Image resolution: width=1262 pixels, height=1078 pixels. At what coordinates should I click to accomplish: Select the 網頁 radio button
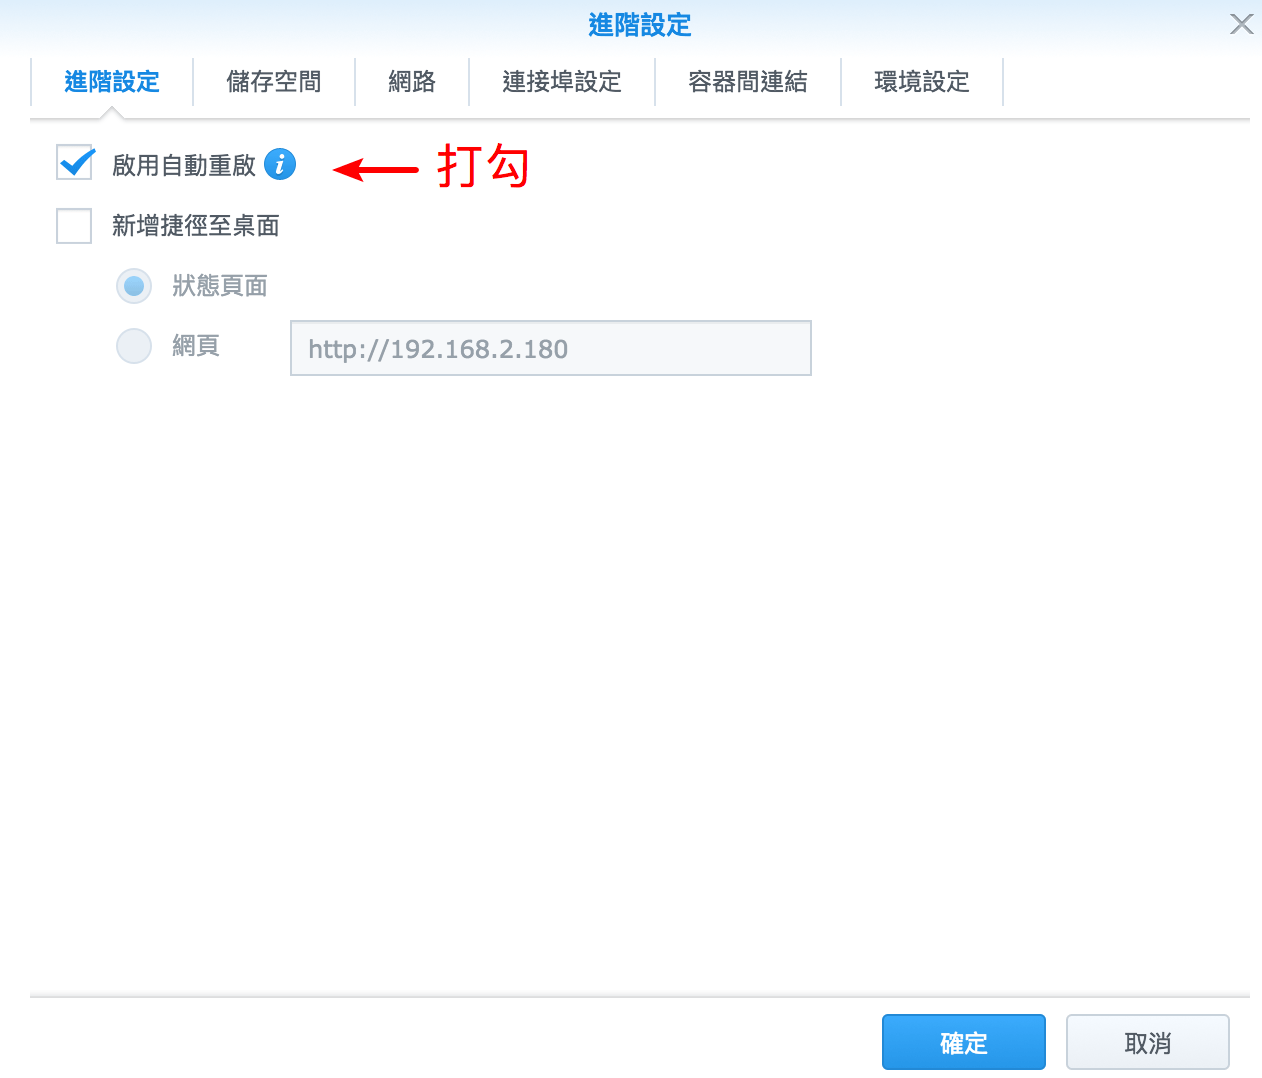click(134, 346)
